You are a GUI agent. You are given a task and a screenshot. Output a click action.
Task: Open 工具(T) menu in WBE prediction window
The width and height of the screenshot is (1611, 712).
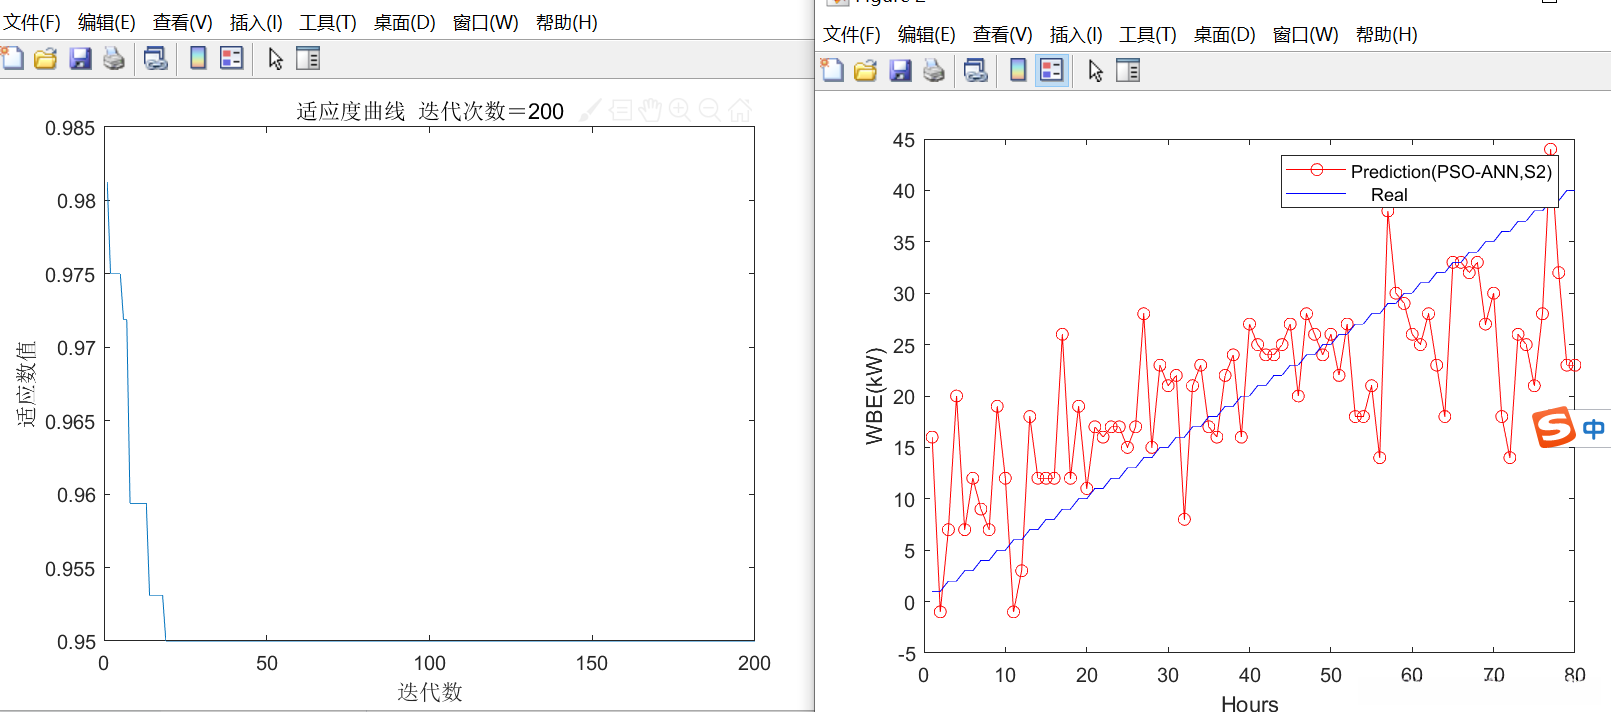pyautogui.click(x=1148, y=34)
